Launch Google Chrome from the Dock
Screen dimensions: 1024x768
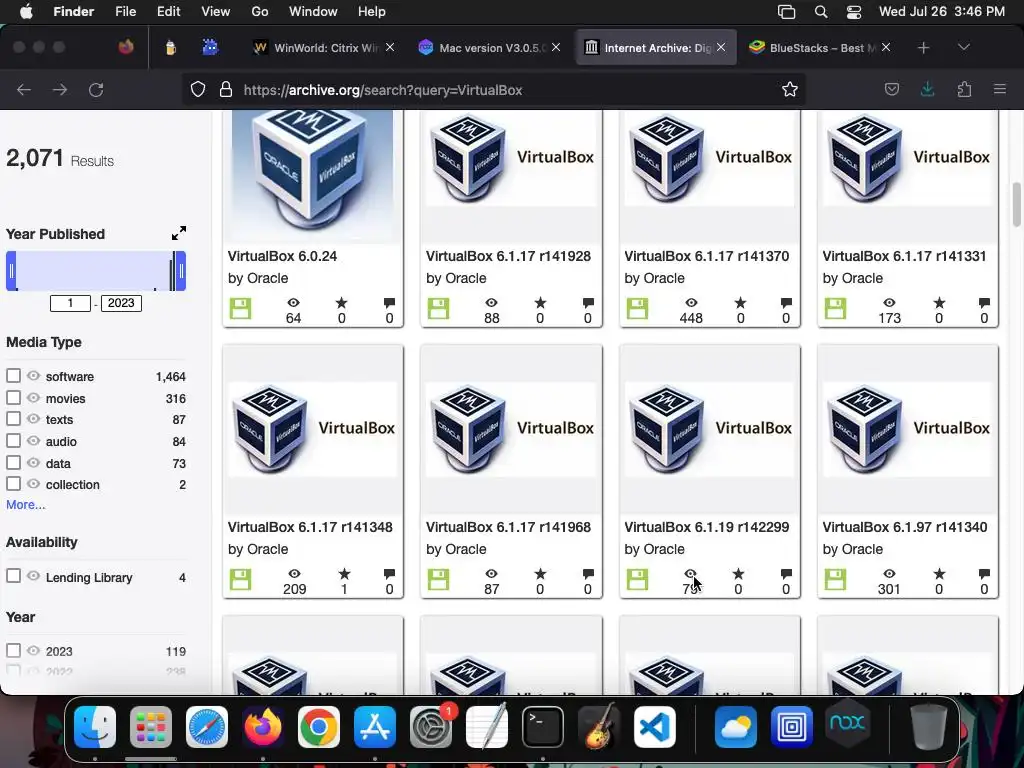click(x=319, y=726)
